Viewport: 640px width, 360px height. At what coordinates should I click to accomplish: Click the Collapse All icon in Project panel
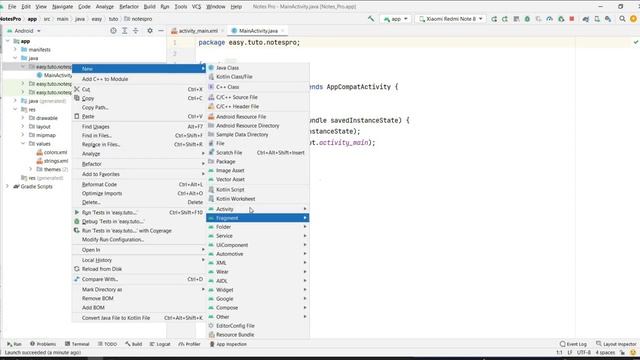tap(136, 31)
